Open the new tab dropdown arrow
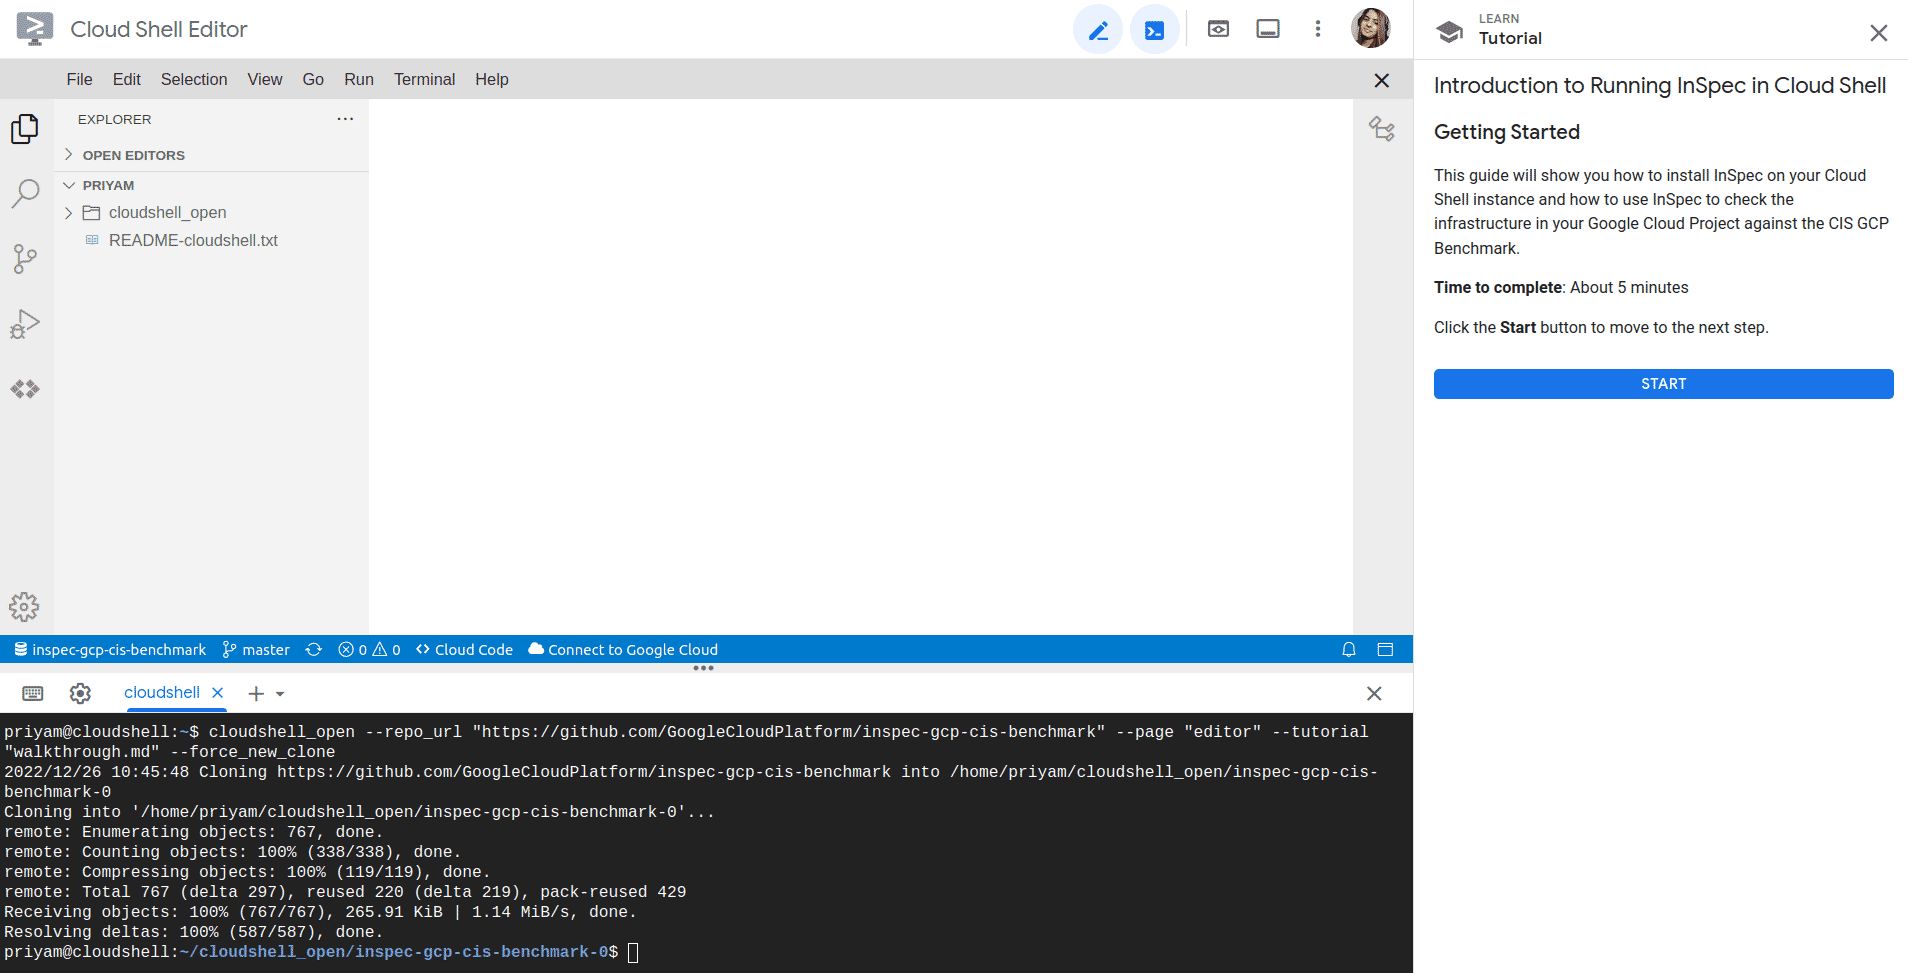The image size is (1908, 973). pos(280,693)
